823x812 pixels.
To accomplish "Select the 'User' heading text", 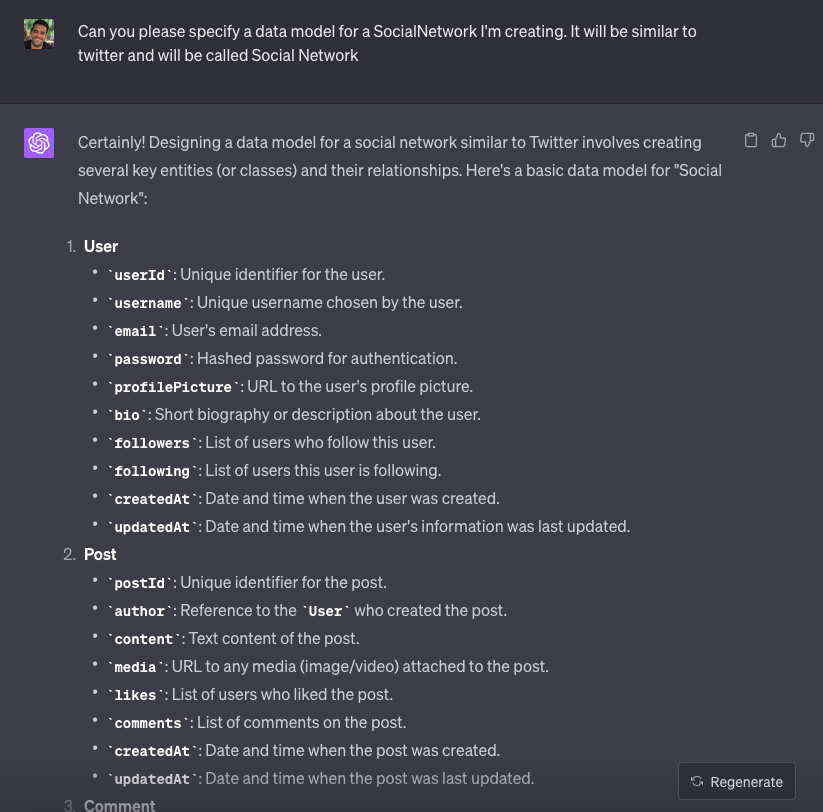I will click(101, 246).
